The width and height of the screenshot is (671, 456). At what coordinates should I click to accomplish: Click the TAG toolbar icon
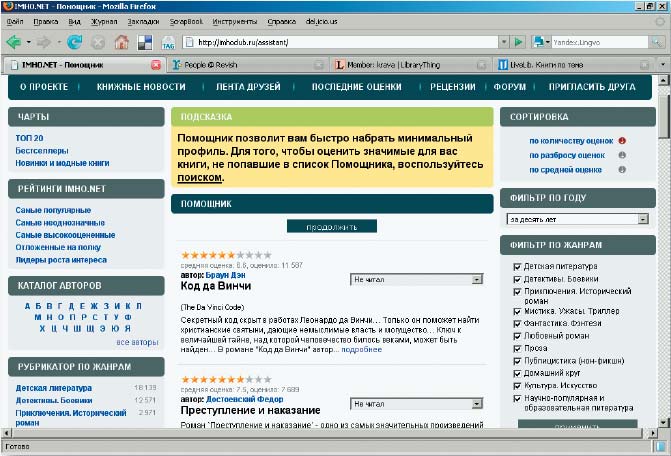pos(167,42)
